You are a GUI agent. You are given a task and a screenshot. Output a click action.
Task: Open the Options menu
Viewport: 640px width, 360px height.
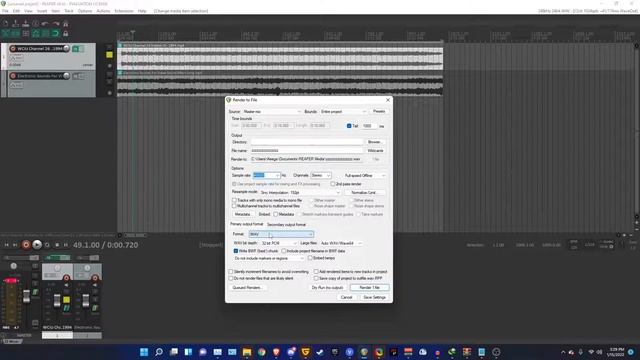point(85,11)
